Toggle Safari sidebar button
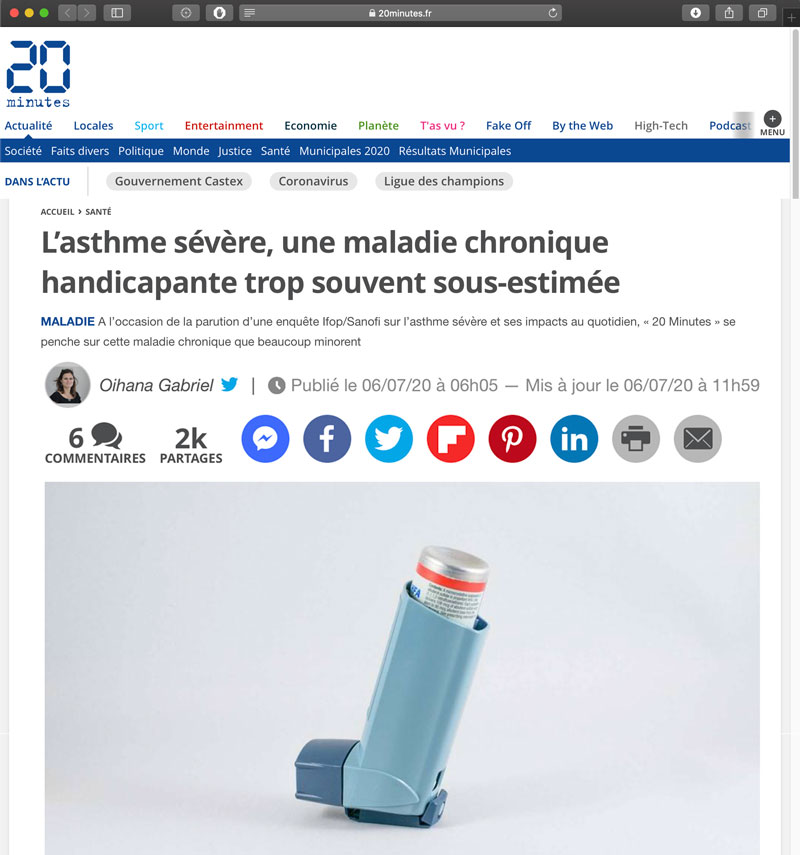800x855 pixels. (x=117, y=13)
